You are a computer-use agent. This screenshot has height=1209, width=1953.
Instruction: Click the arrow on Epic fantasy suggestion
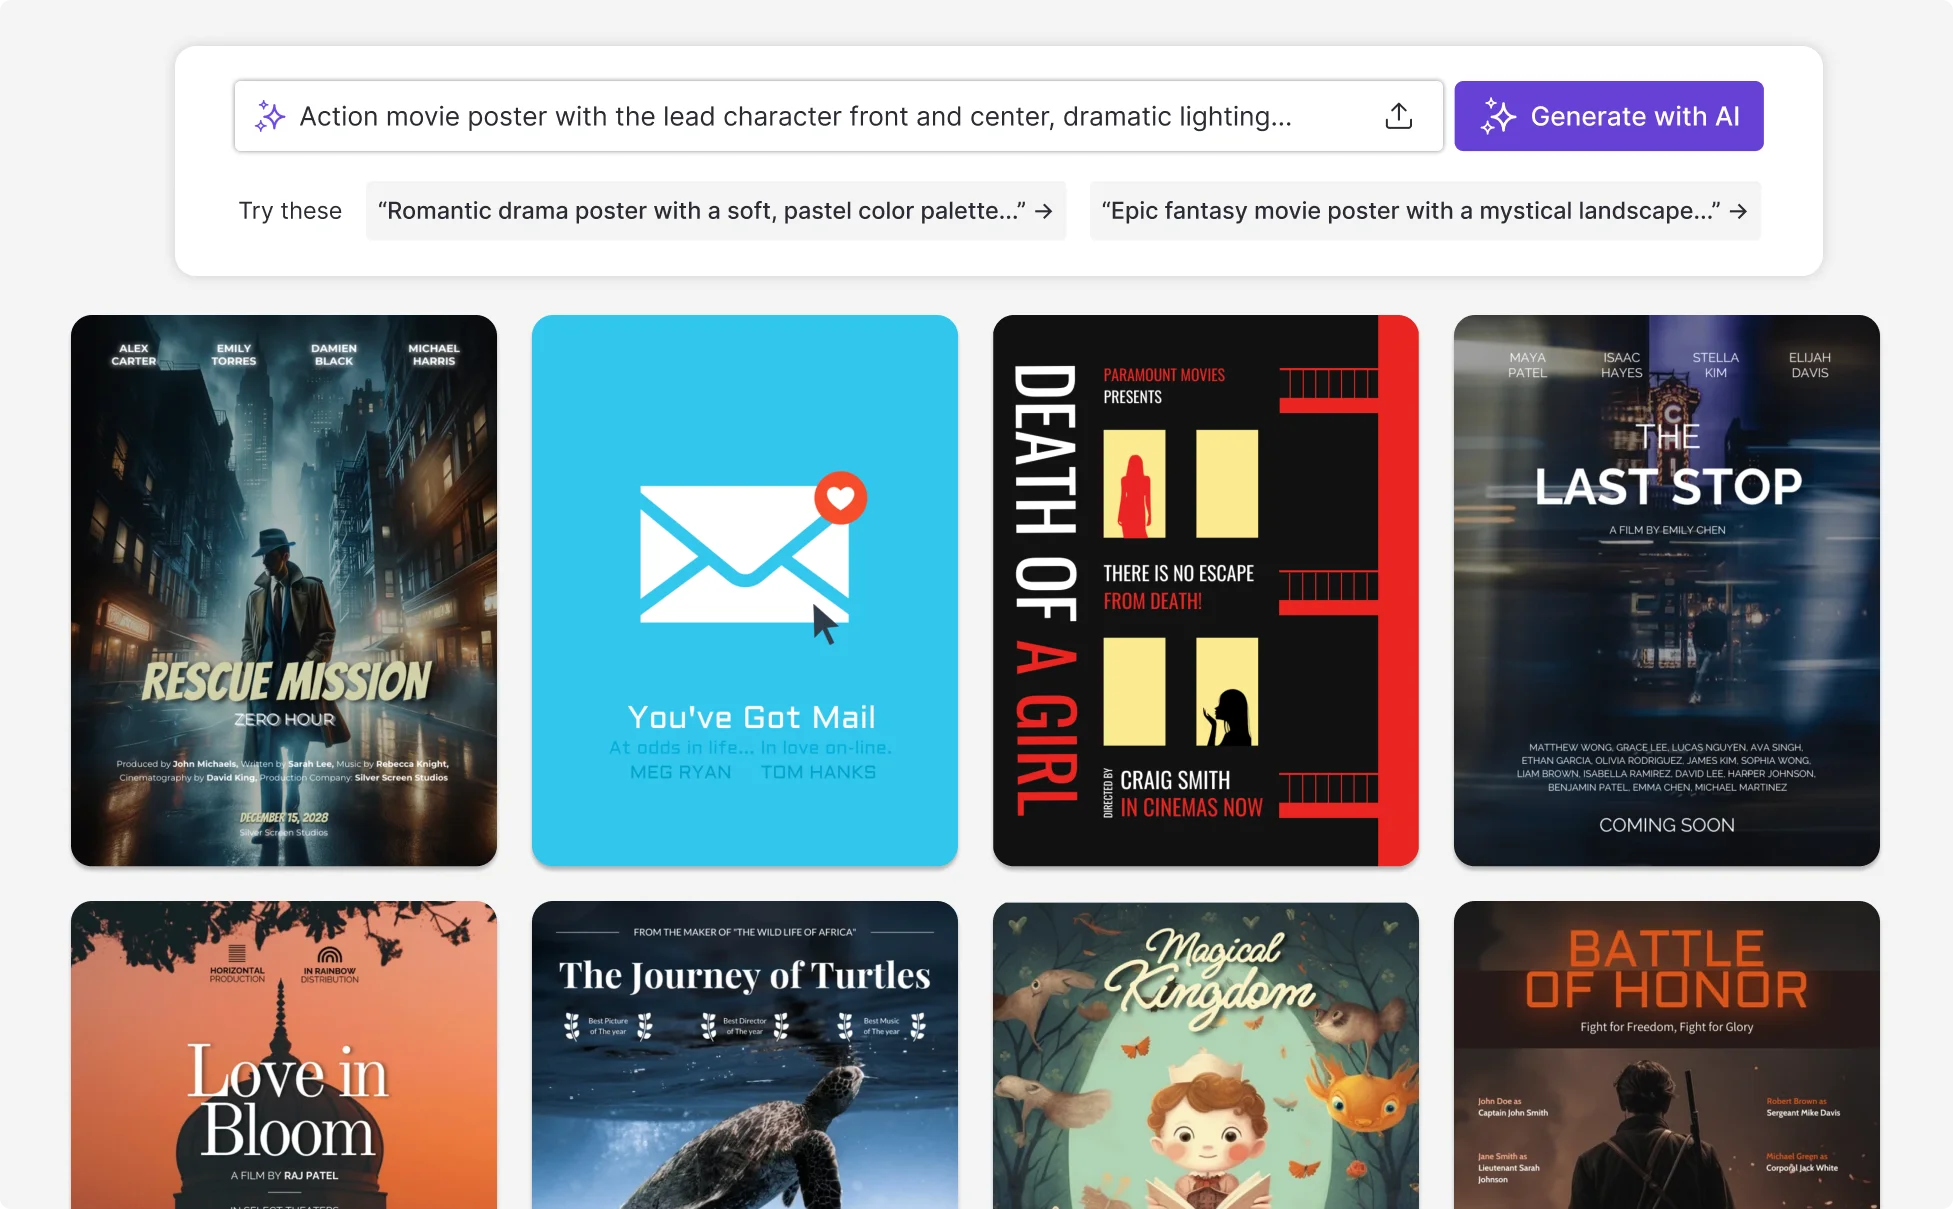pos(1738,211)
